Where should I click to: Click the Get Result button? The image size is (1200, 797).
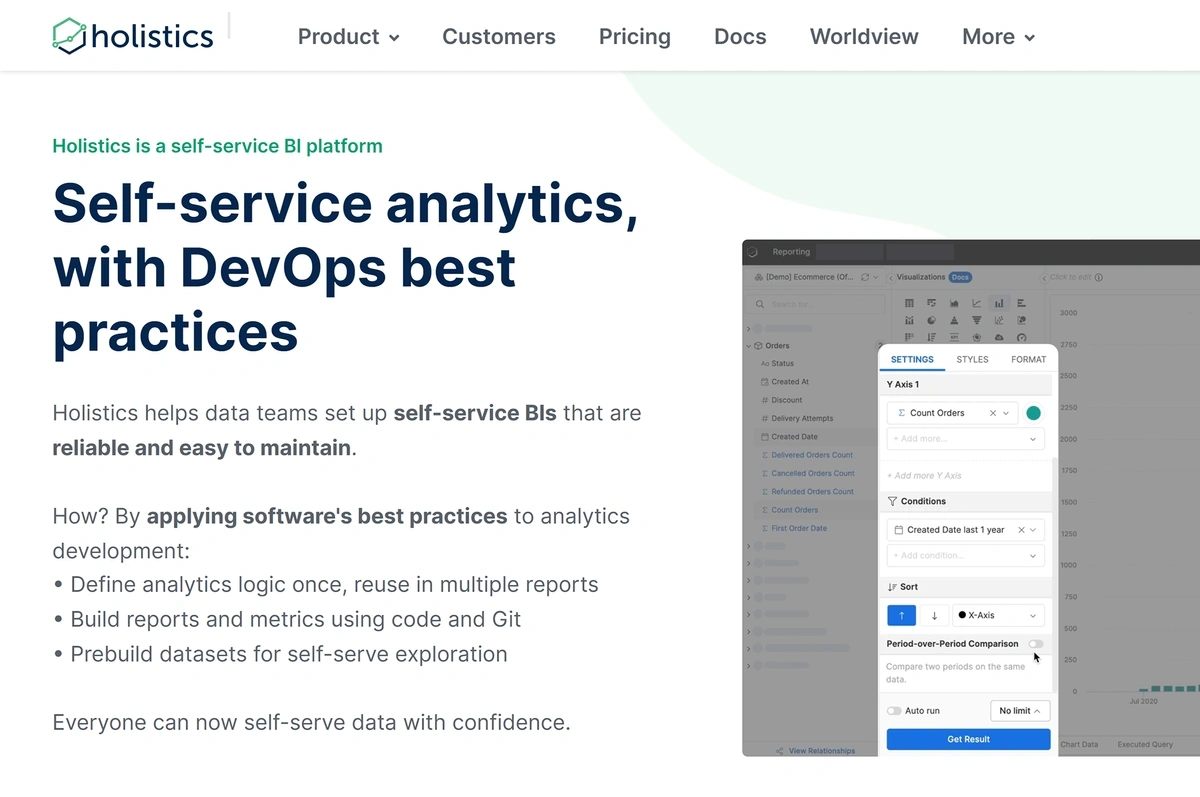(x=968, y=739)
